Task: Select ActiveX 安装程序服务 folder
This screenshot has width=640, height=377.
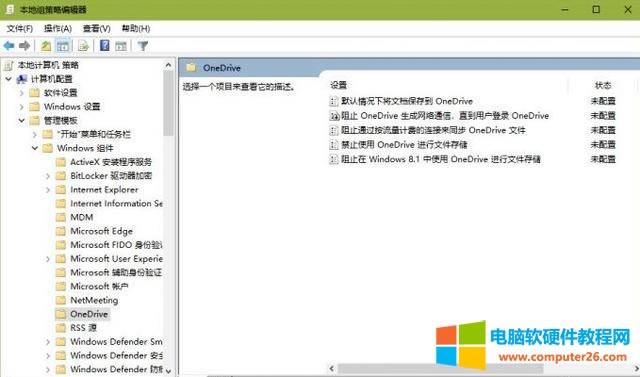Action: 111,162
